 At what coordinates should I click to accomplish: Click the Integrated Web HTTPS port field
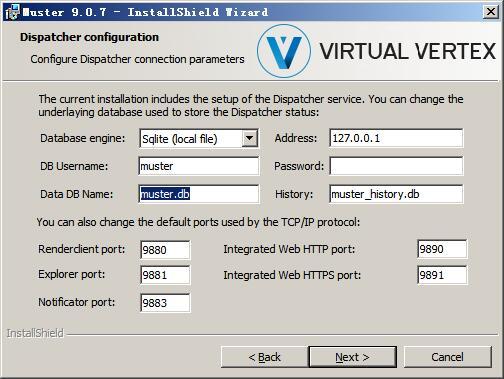(x=442, y=275)
